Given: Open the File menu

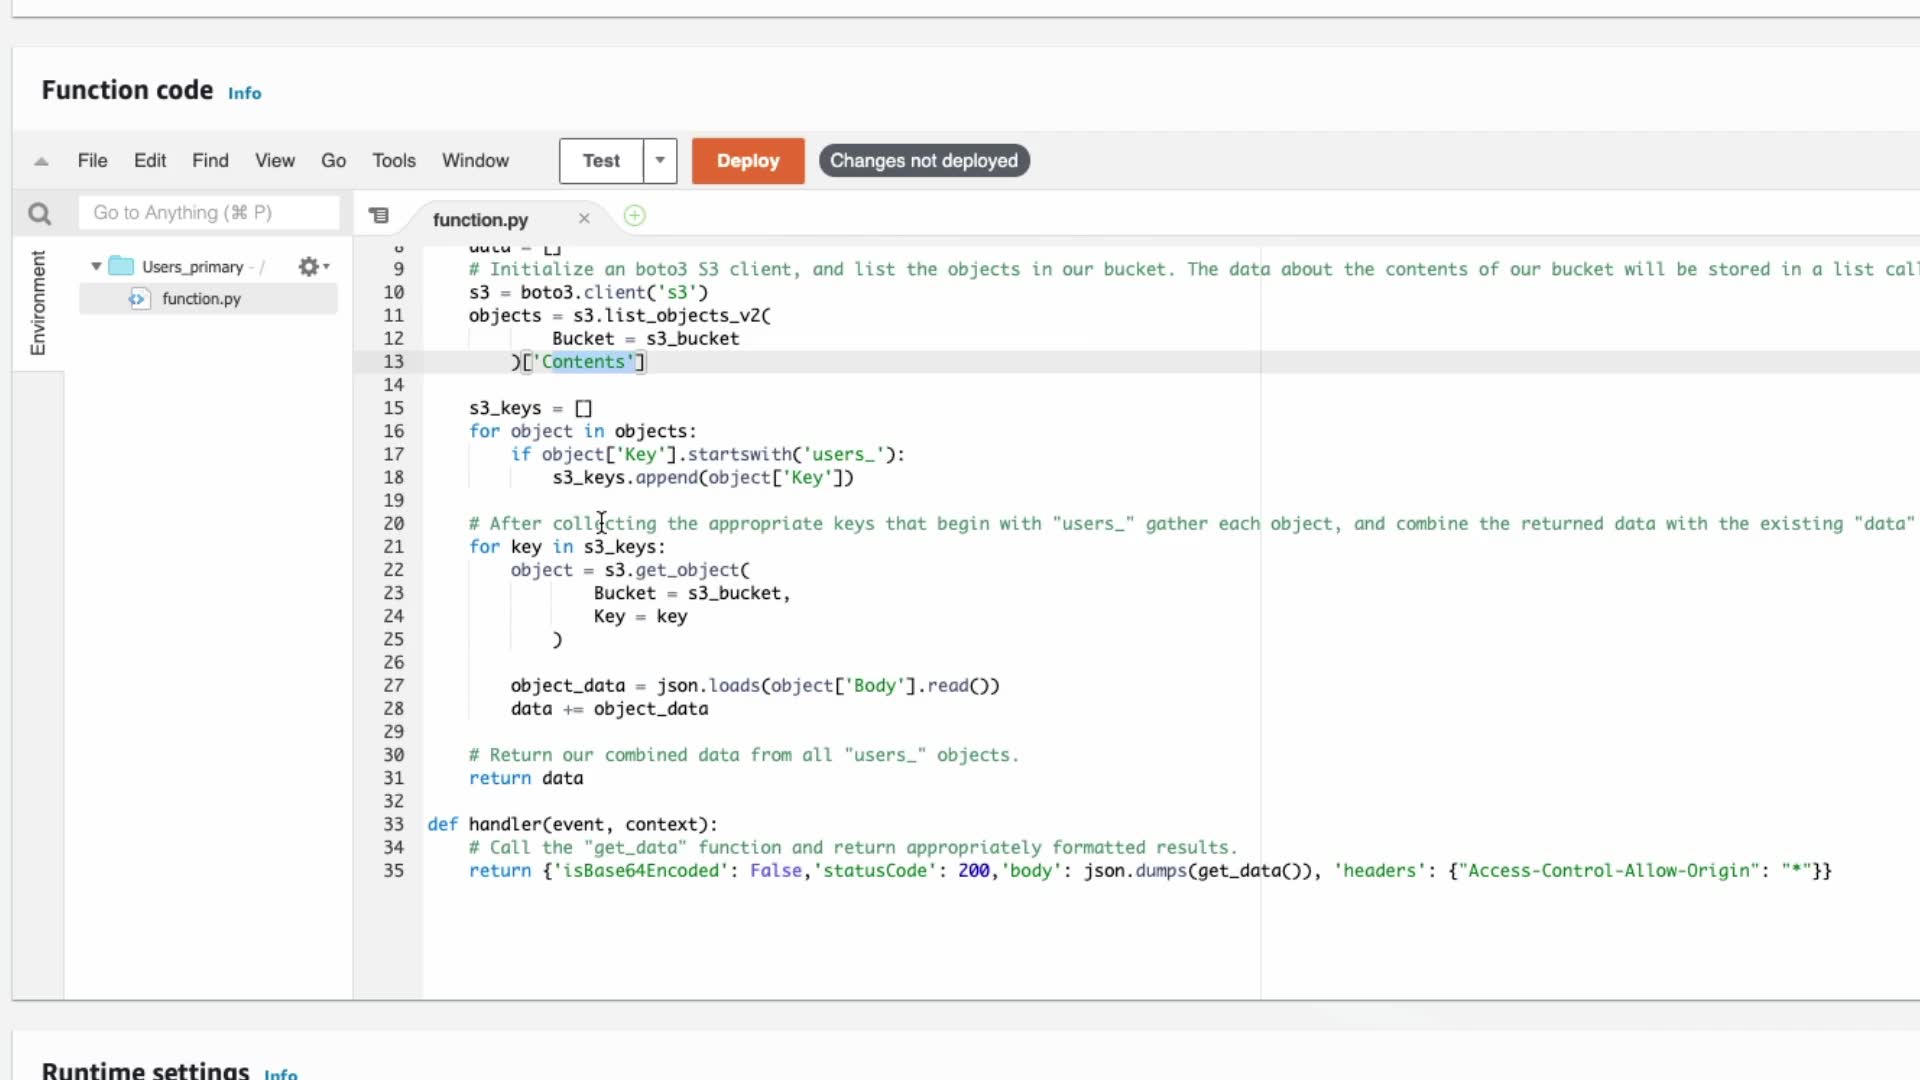Looking at the screenshot, I should (x=92, y=161).
